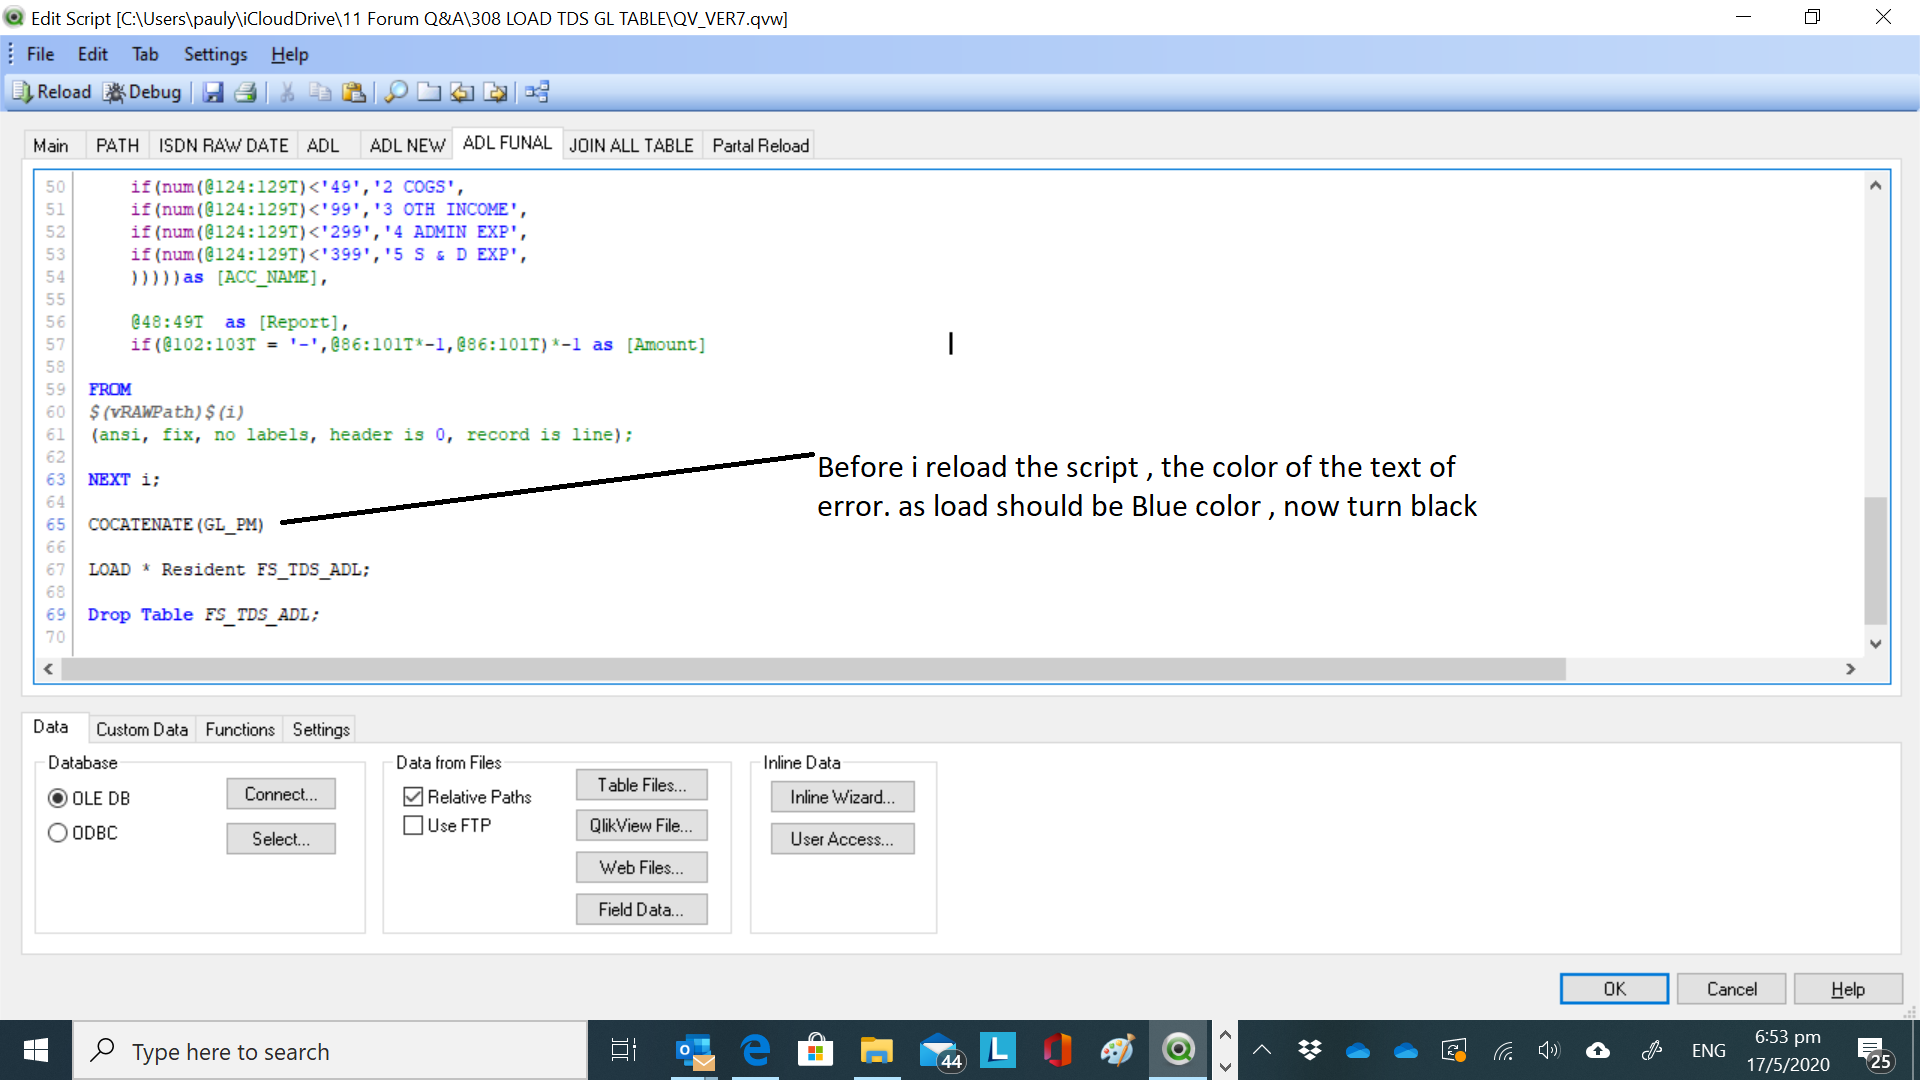This screenshot has width=1920, height=1080.
Task: Move the tab left with the left arrow icon
Action: coord(462,92)
